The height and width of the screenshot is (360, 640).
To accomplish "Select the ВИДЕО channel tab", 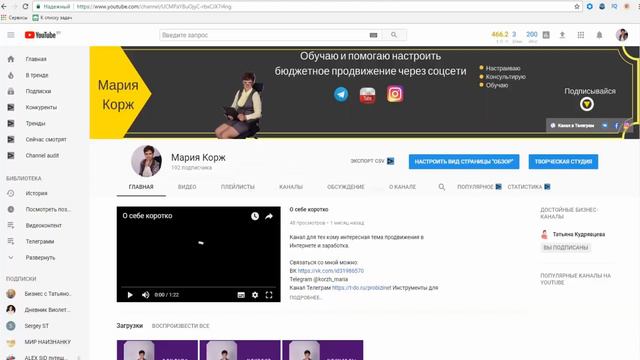I will click(187, 187).
